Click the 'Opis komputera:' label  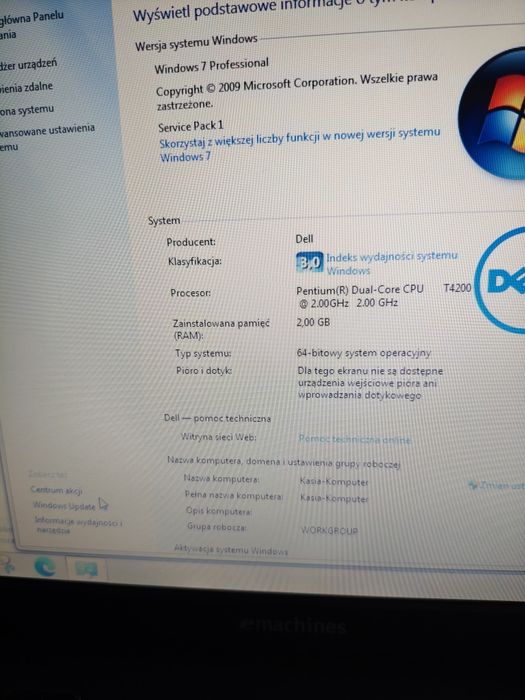219,511
